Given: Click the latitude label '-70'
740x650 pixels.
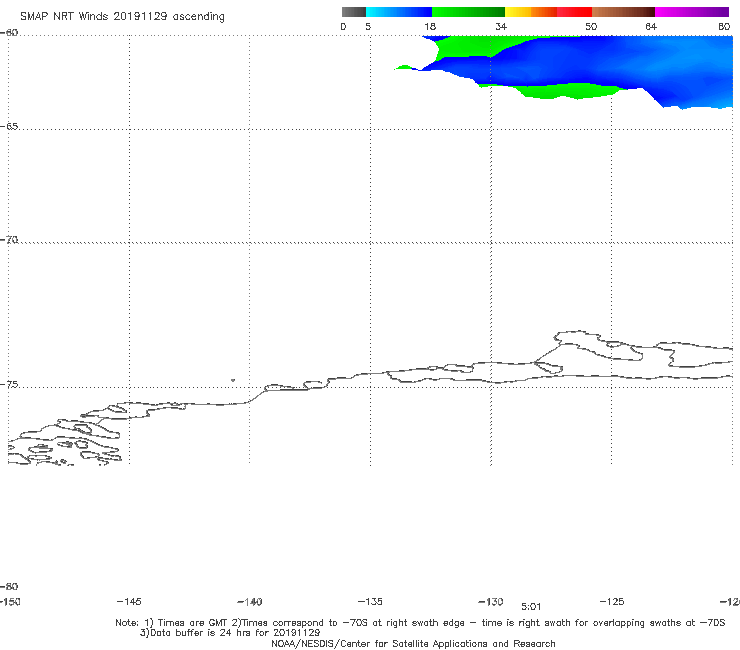Looking at the screenshot, I should tap(9, 239).
